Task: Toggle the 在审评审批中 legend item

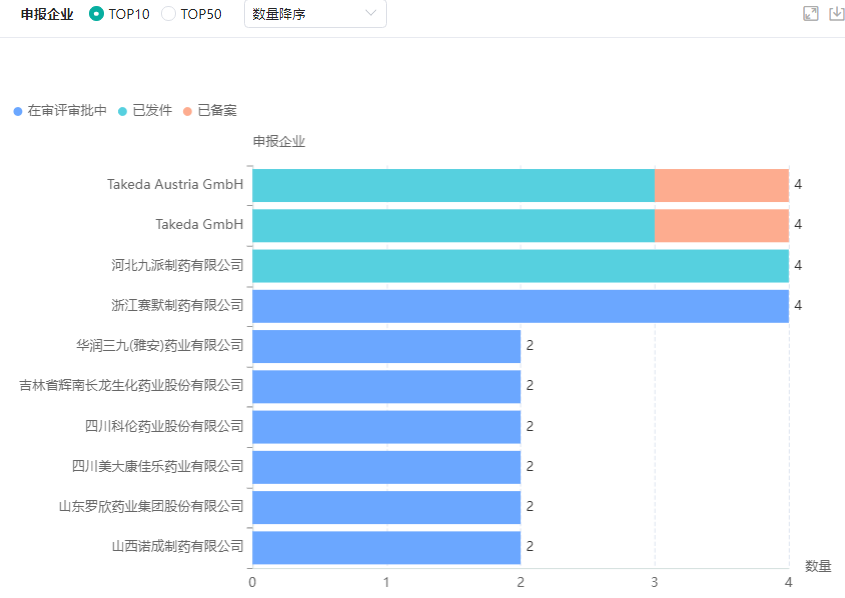Action: coord(66,111)
